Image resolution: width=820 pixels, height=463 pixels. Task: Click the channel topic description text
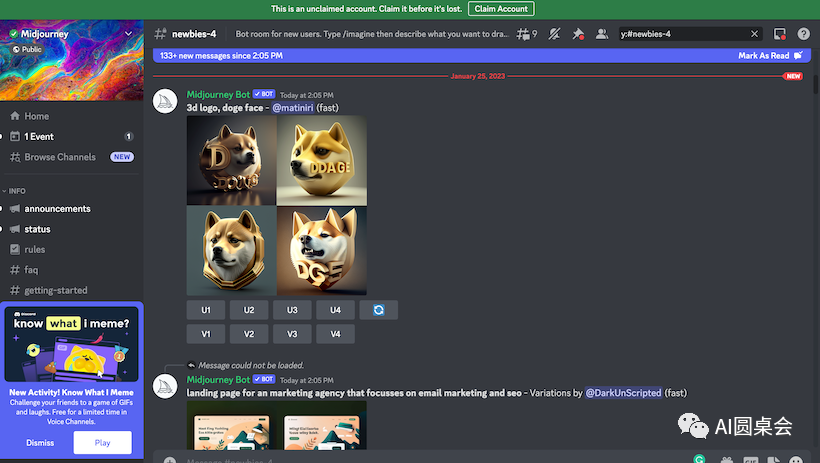[x=372, y=34]
